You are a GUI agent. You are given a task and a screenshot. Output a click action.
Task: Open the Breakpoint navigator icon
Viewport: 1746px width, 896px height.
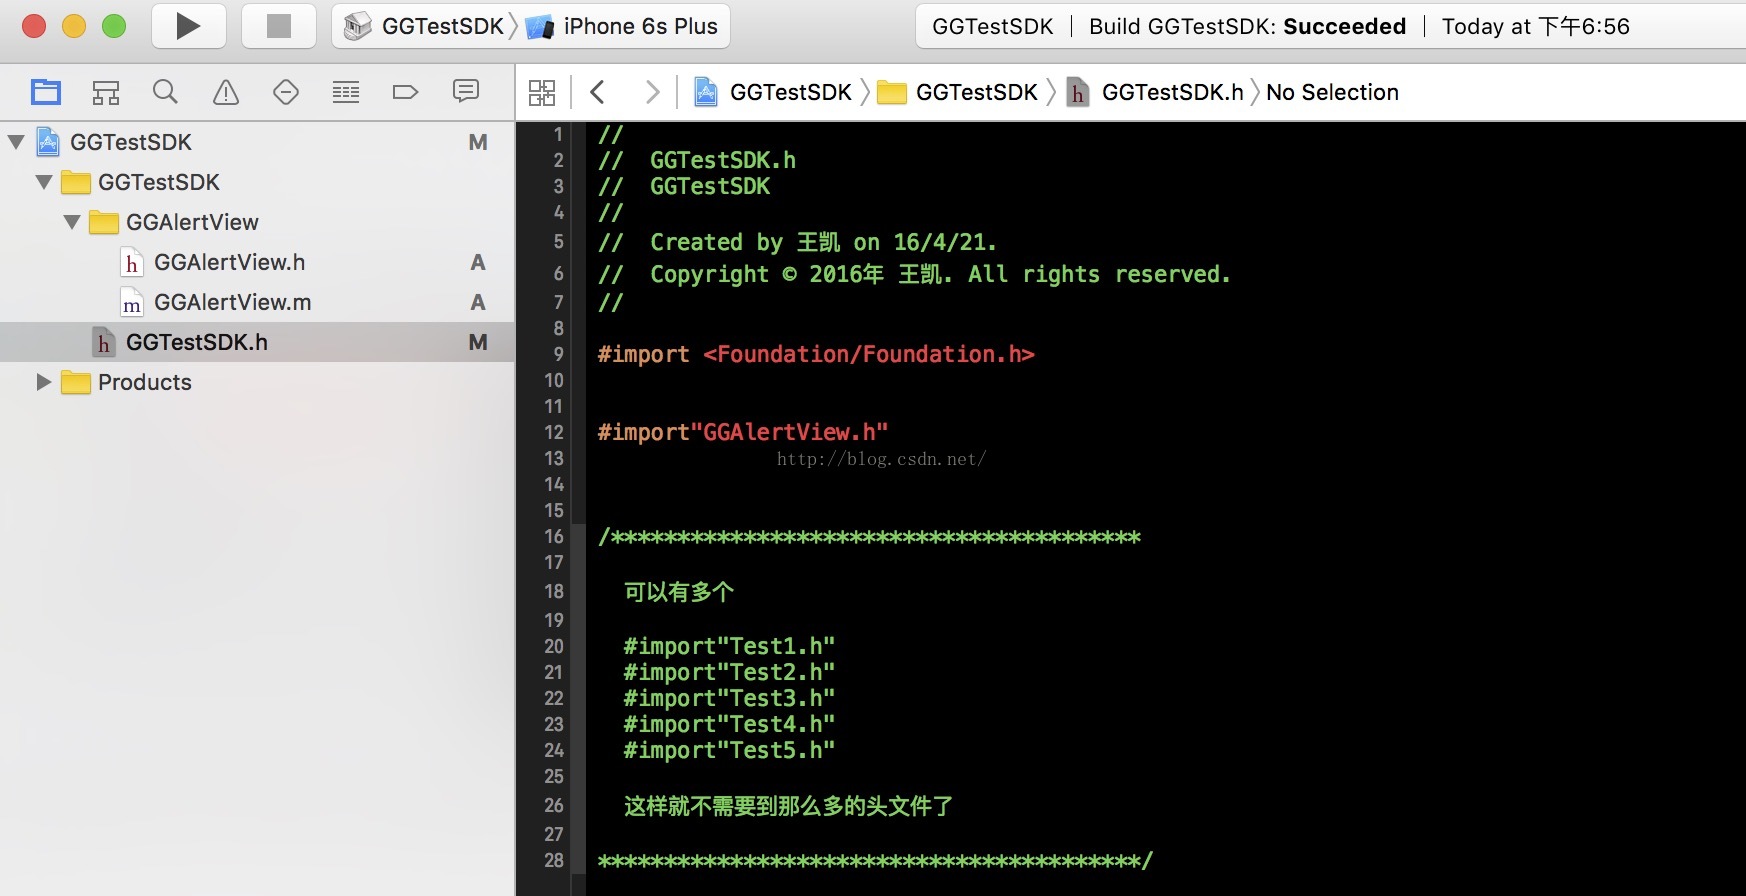click(x=405, y=93)
